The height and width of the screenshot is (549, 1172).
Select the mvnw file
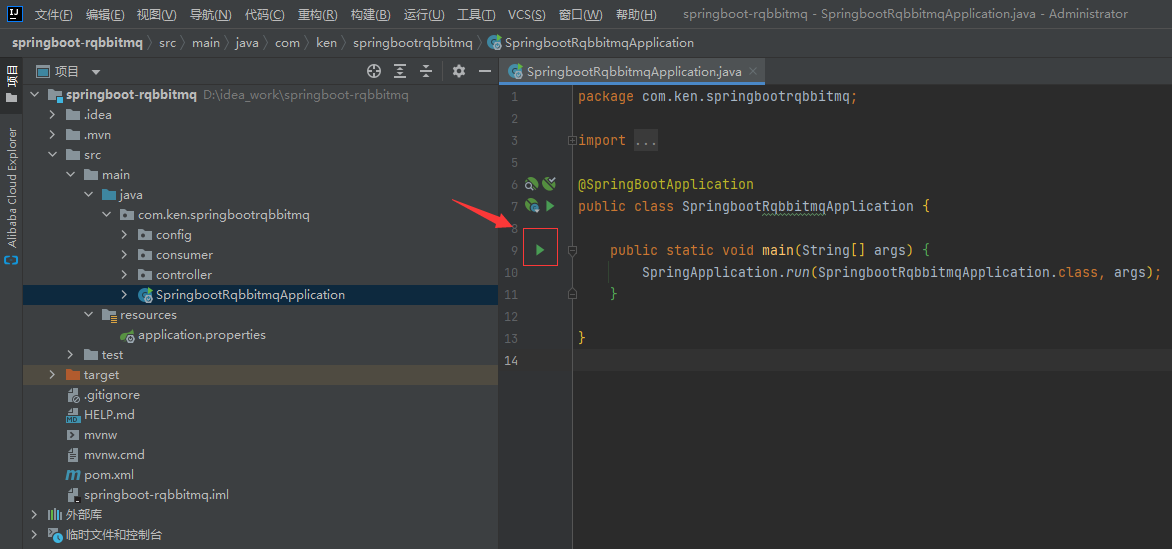(100, 435)
